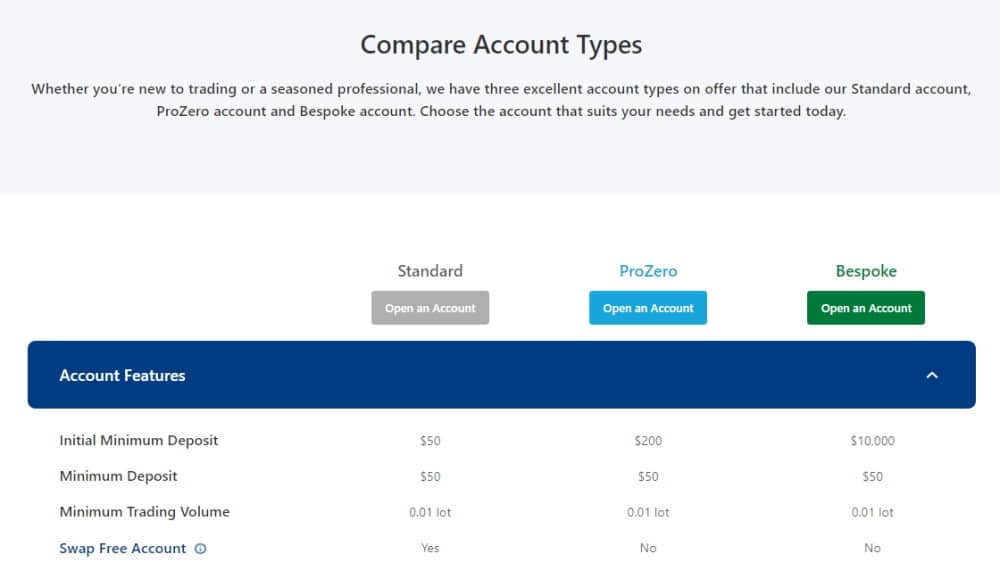Screen dimensions: 1000x579
Task: Select Bespoke's $10,000 initial deposit value
Action: pyautogui.click(x=872, y=441)
